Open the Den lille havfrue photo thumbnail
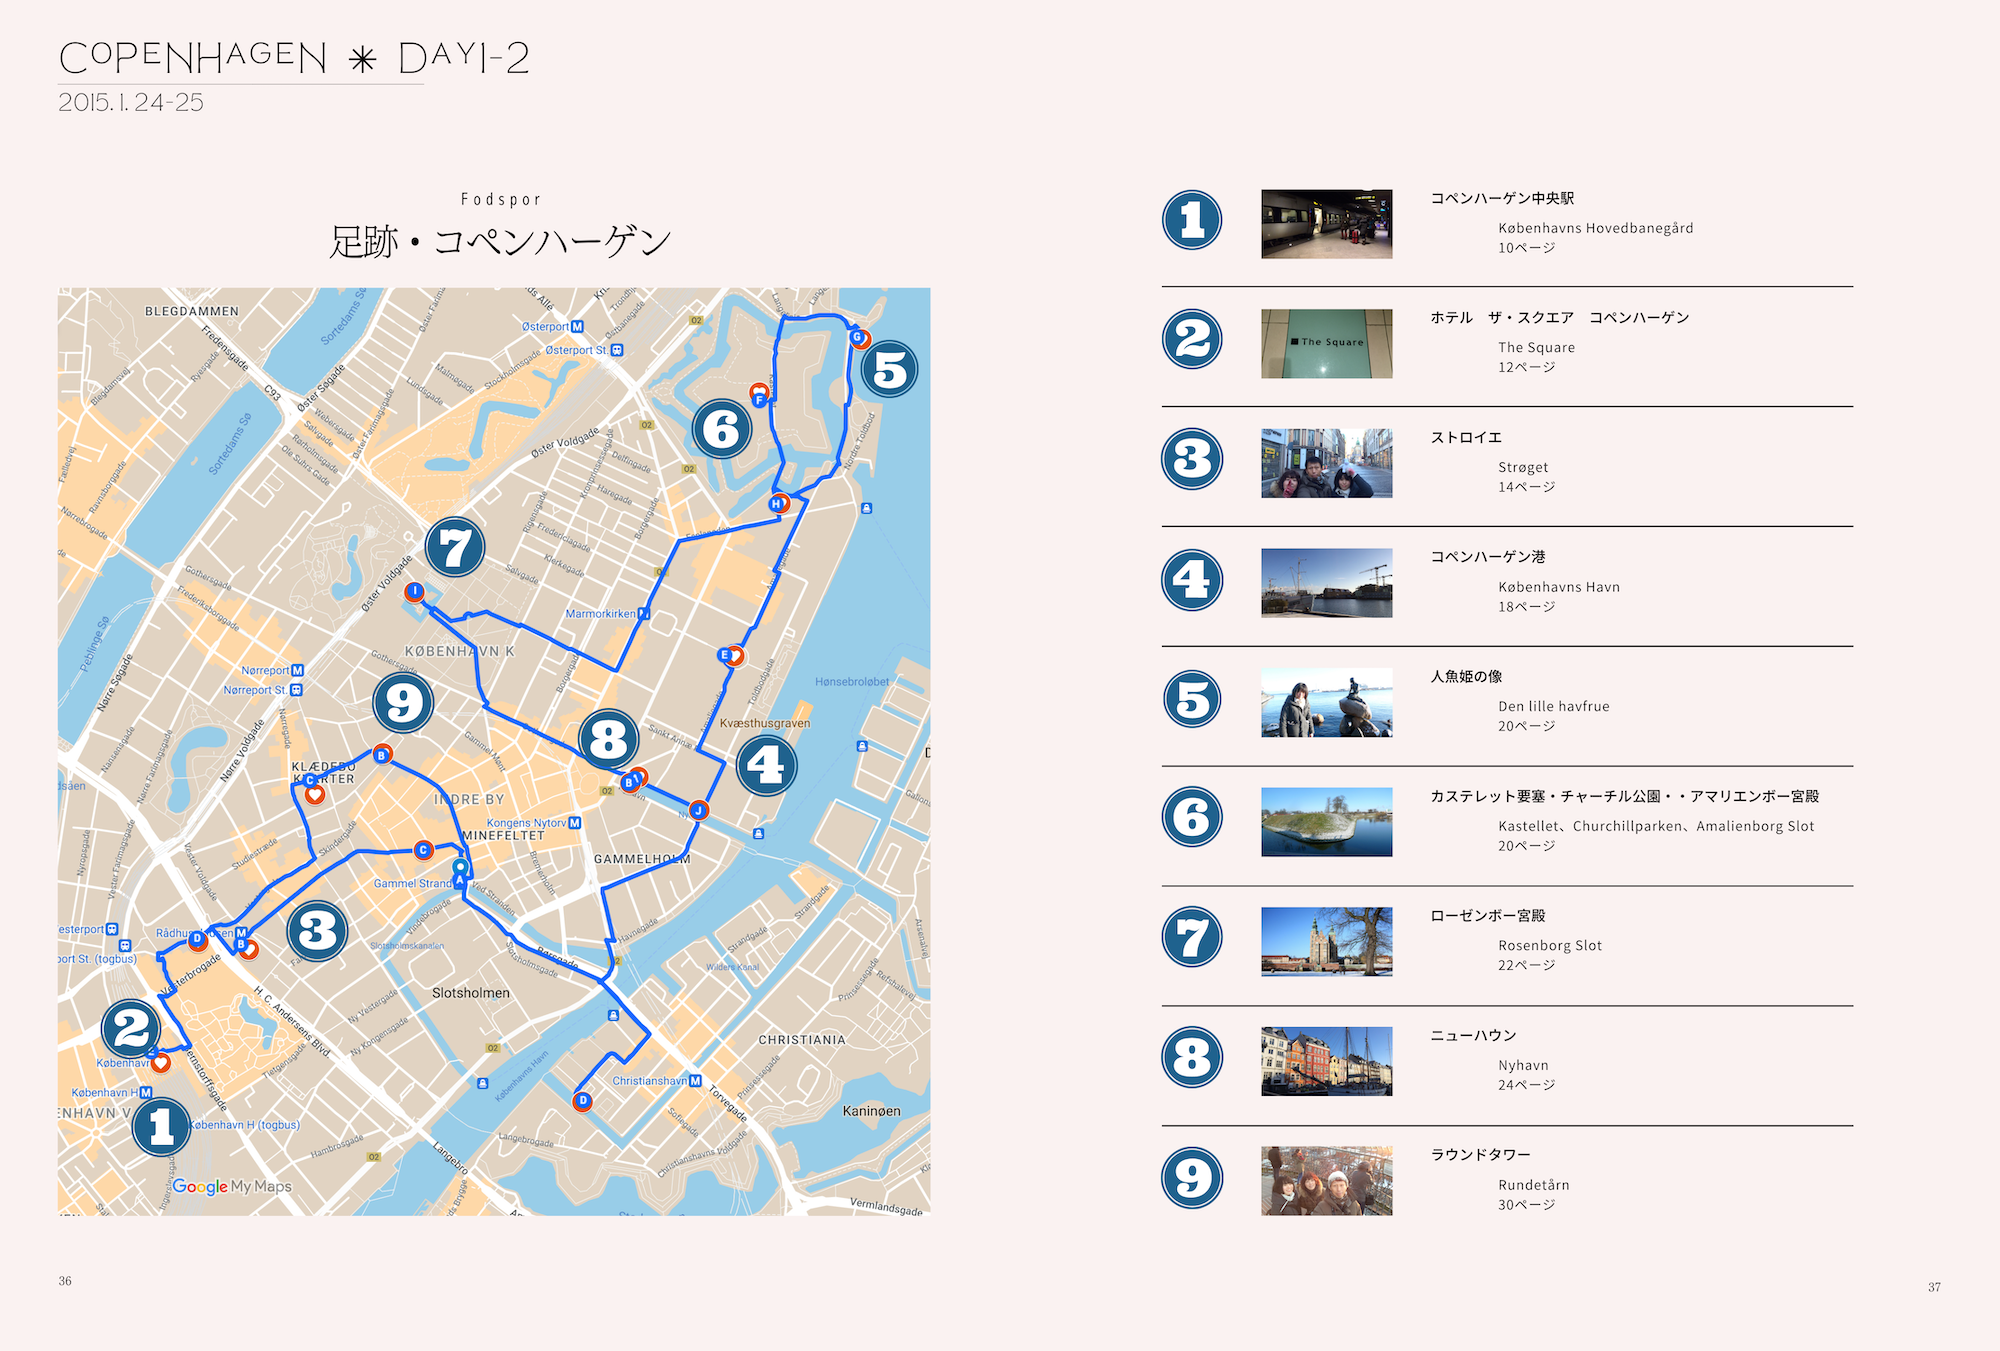 tap(1326, 702)
